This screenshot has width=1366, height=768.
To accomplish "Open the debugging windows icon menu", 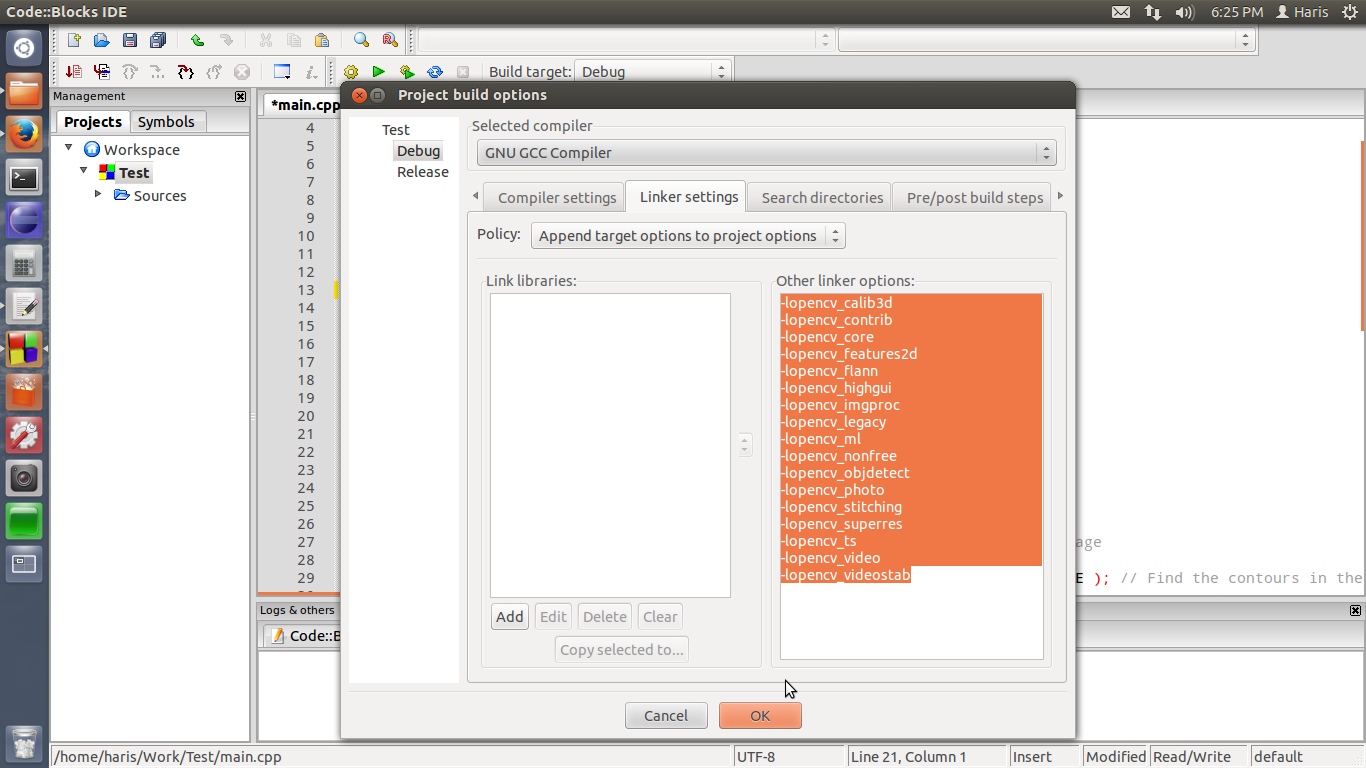I will pos(282,72).
